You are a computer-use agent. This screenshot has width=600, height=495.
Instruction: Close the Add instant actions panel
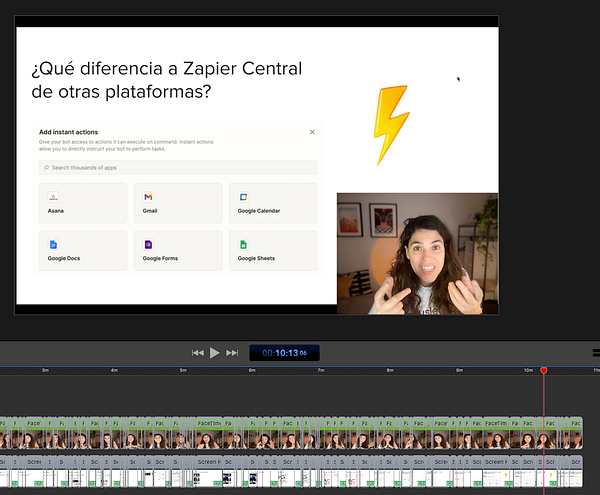[312, 132]
